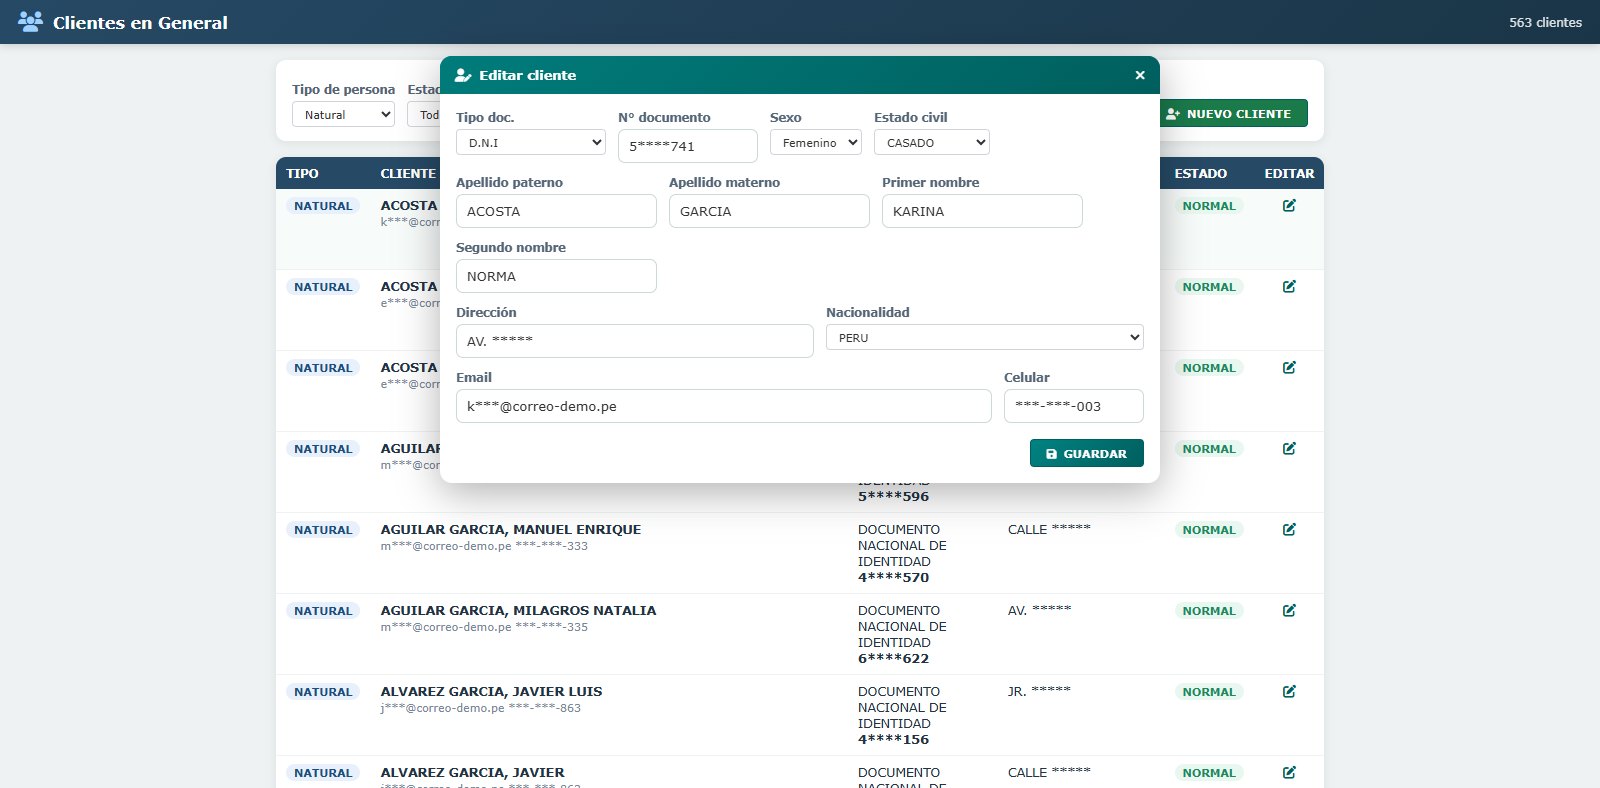Focus the Dirección input
The height and width of the screenshot is (788, 1600).
pyautogui.click(x=635, y=341)
